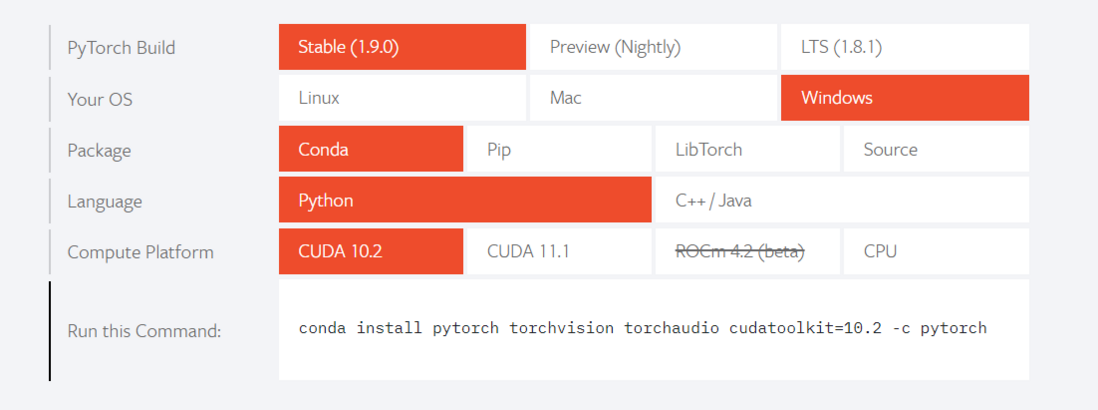This screenshot has height=410, width=1098.
Task: Select the Windows OS option
Action: click(x=905, y=98)
